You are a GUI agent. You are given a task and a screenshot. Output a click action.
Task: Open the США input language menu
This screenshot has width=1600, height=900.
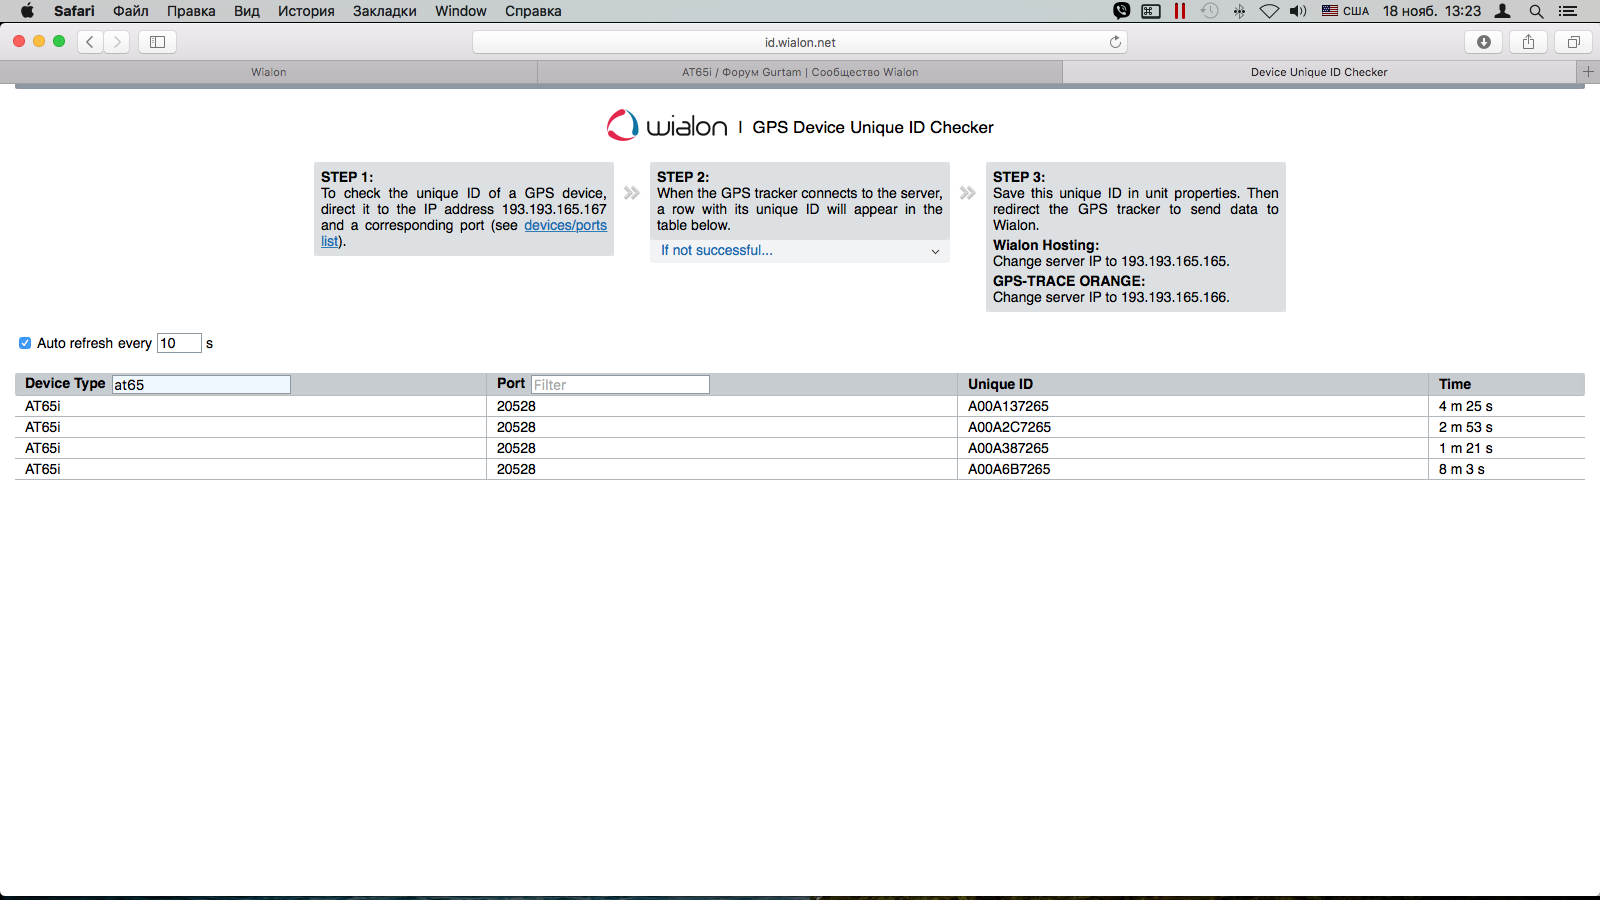tap(1345, 11)
